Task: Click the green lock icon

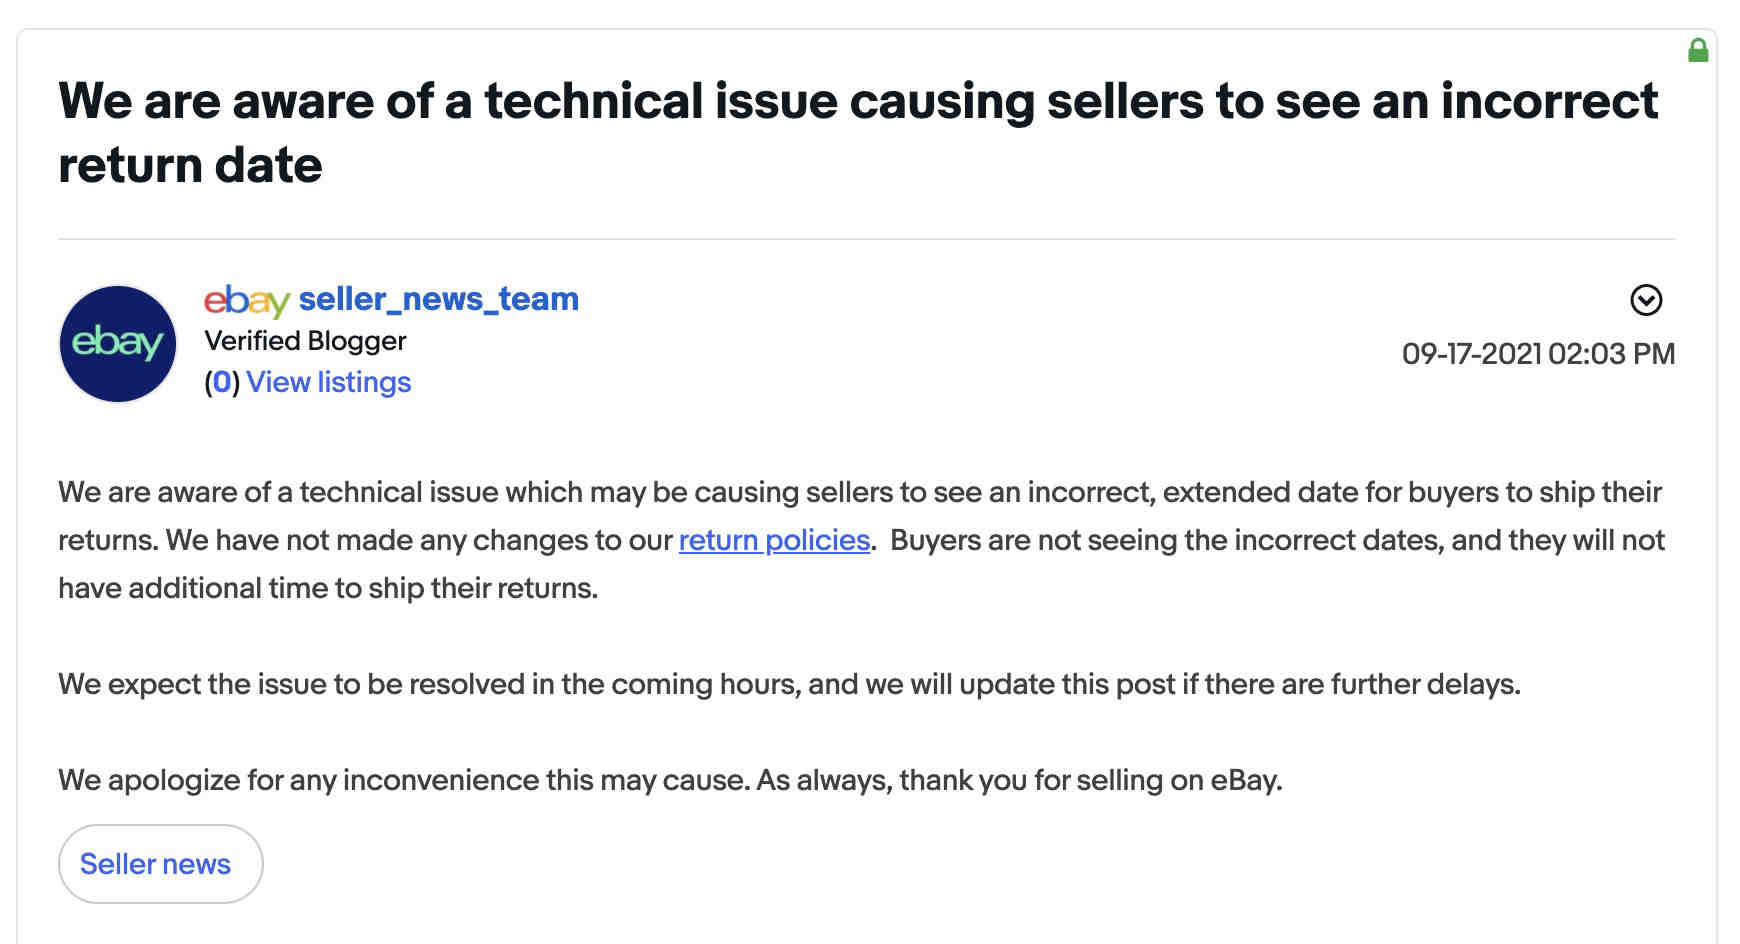Action: pyautogui.click(x=1698, y=50)
